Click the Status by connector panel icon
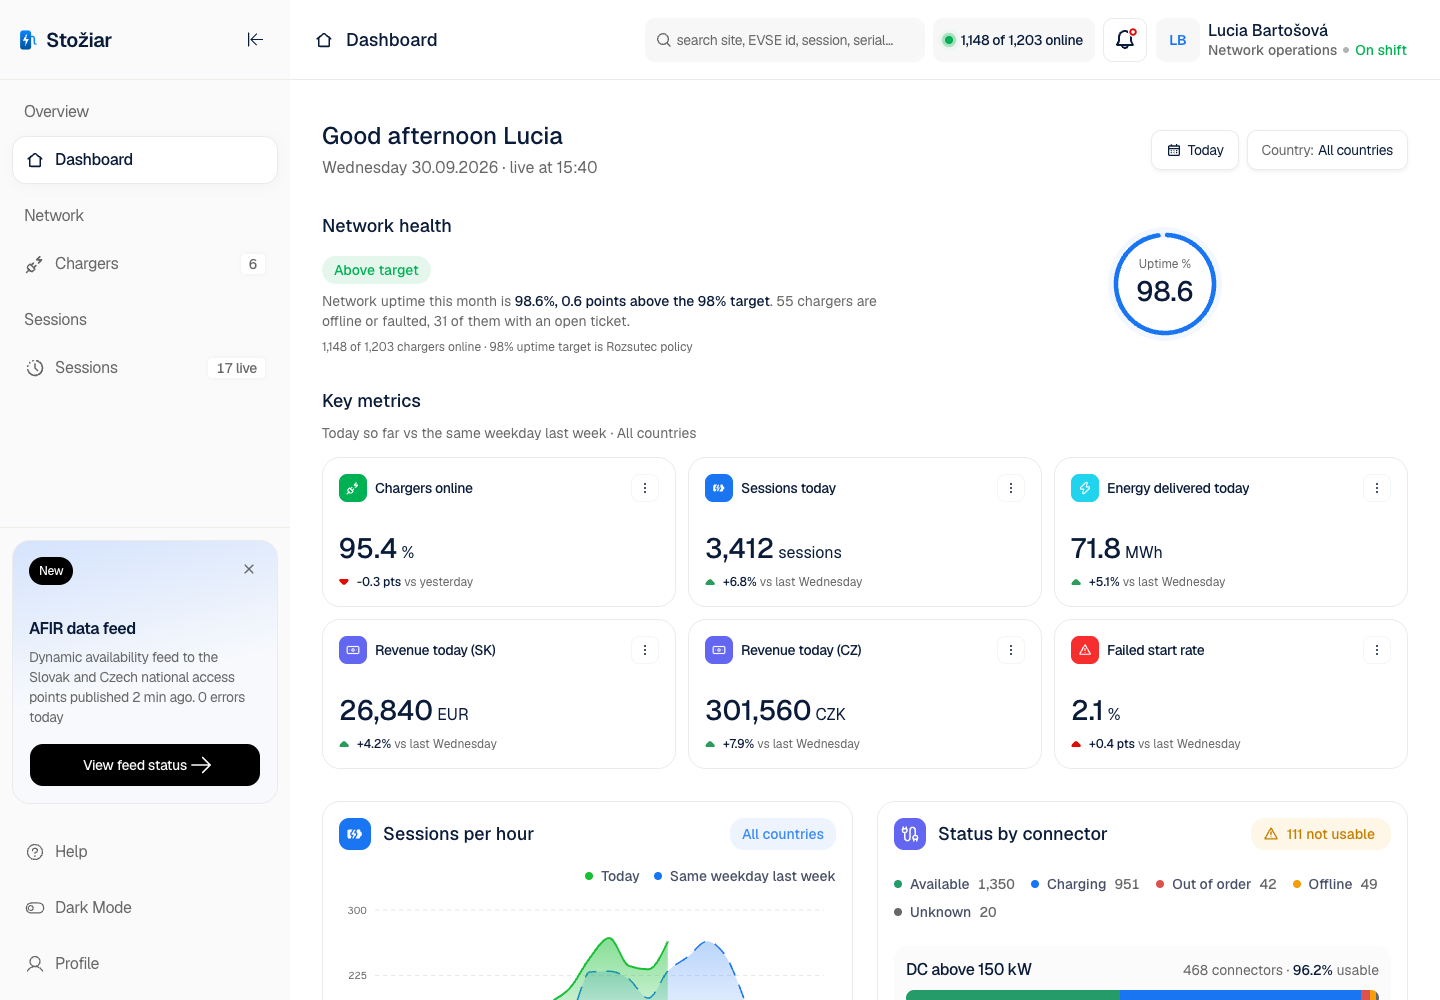Image resolution: width=1440 pixels, height=1000 pixels. pos(910,834)
